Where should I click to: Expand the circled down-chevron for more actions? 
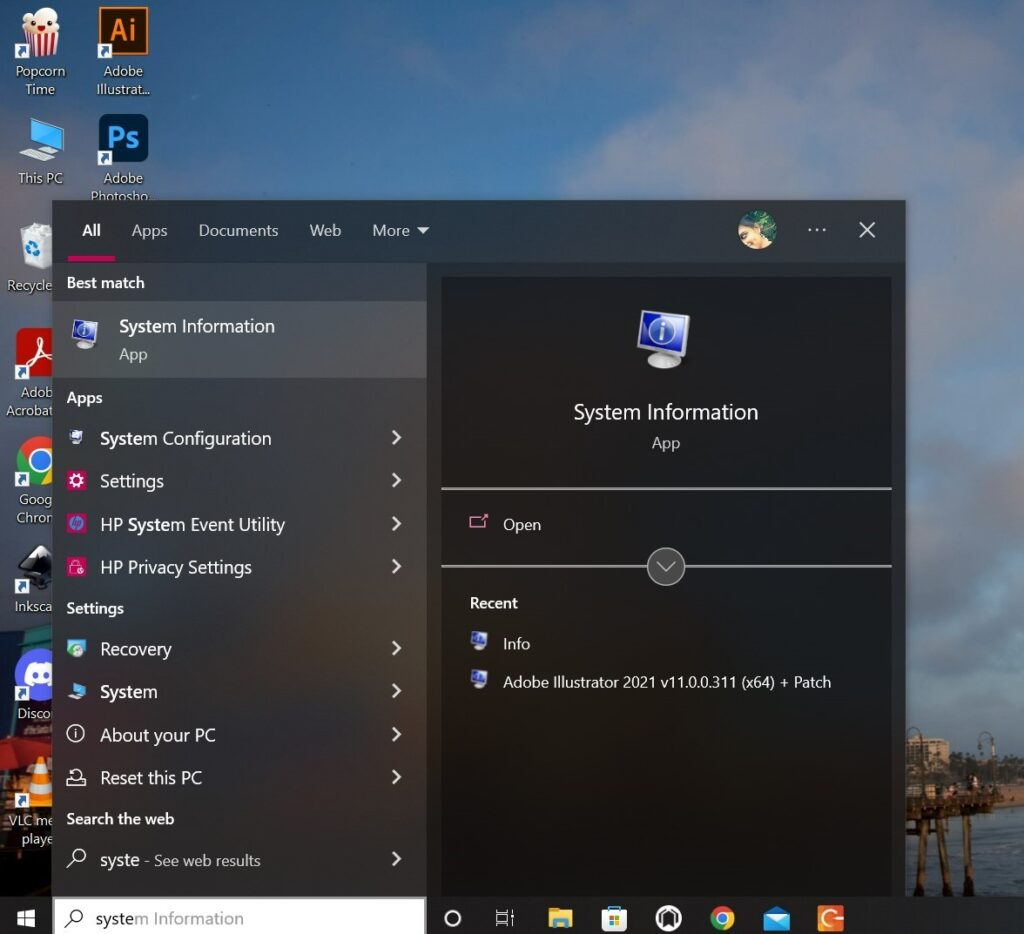tap(666, 567)
